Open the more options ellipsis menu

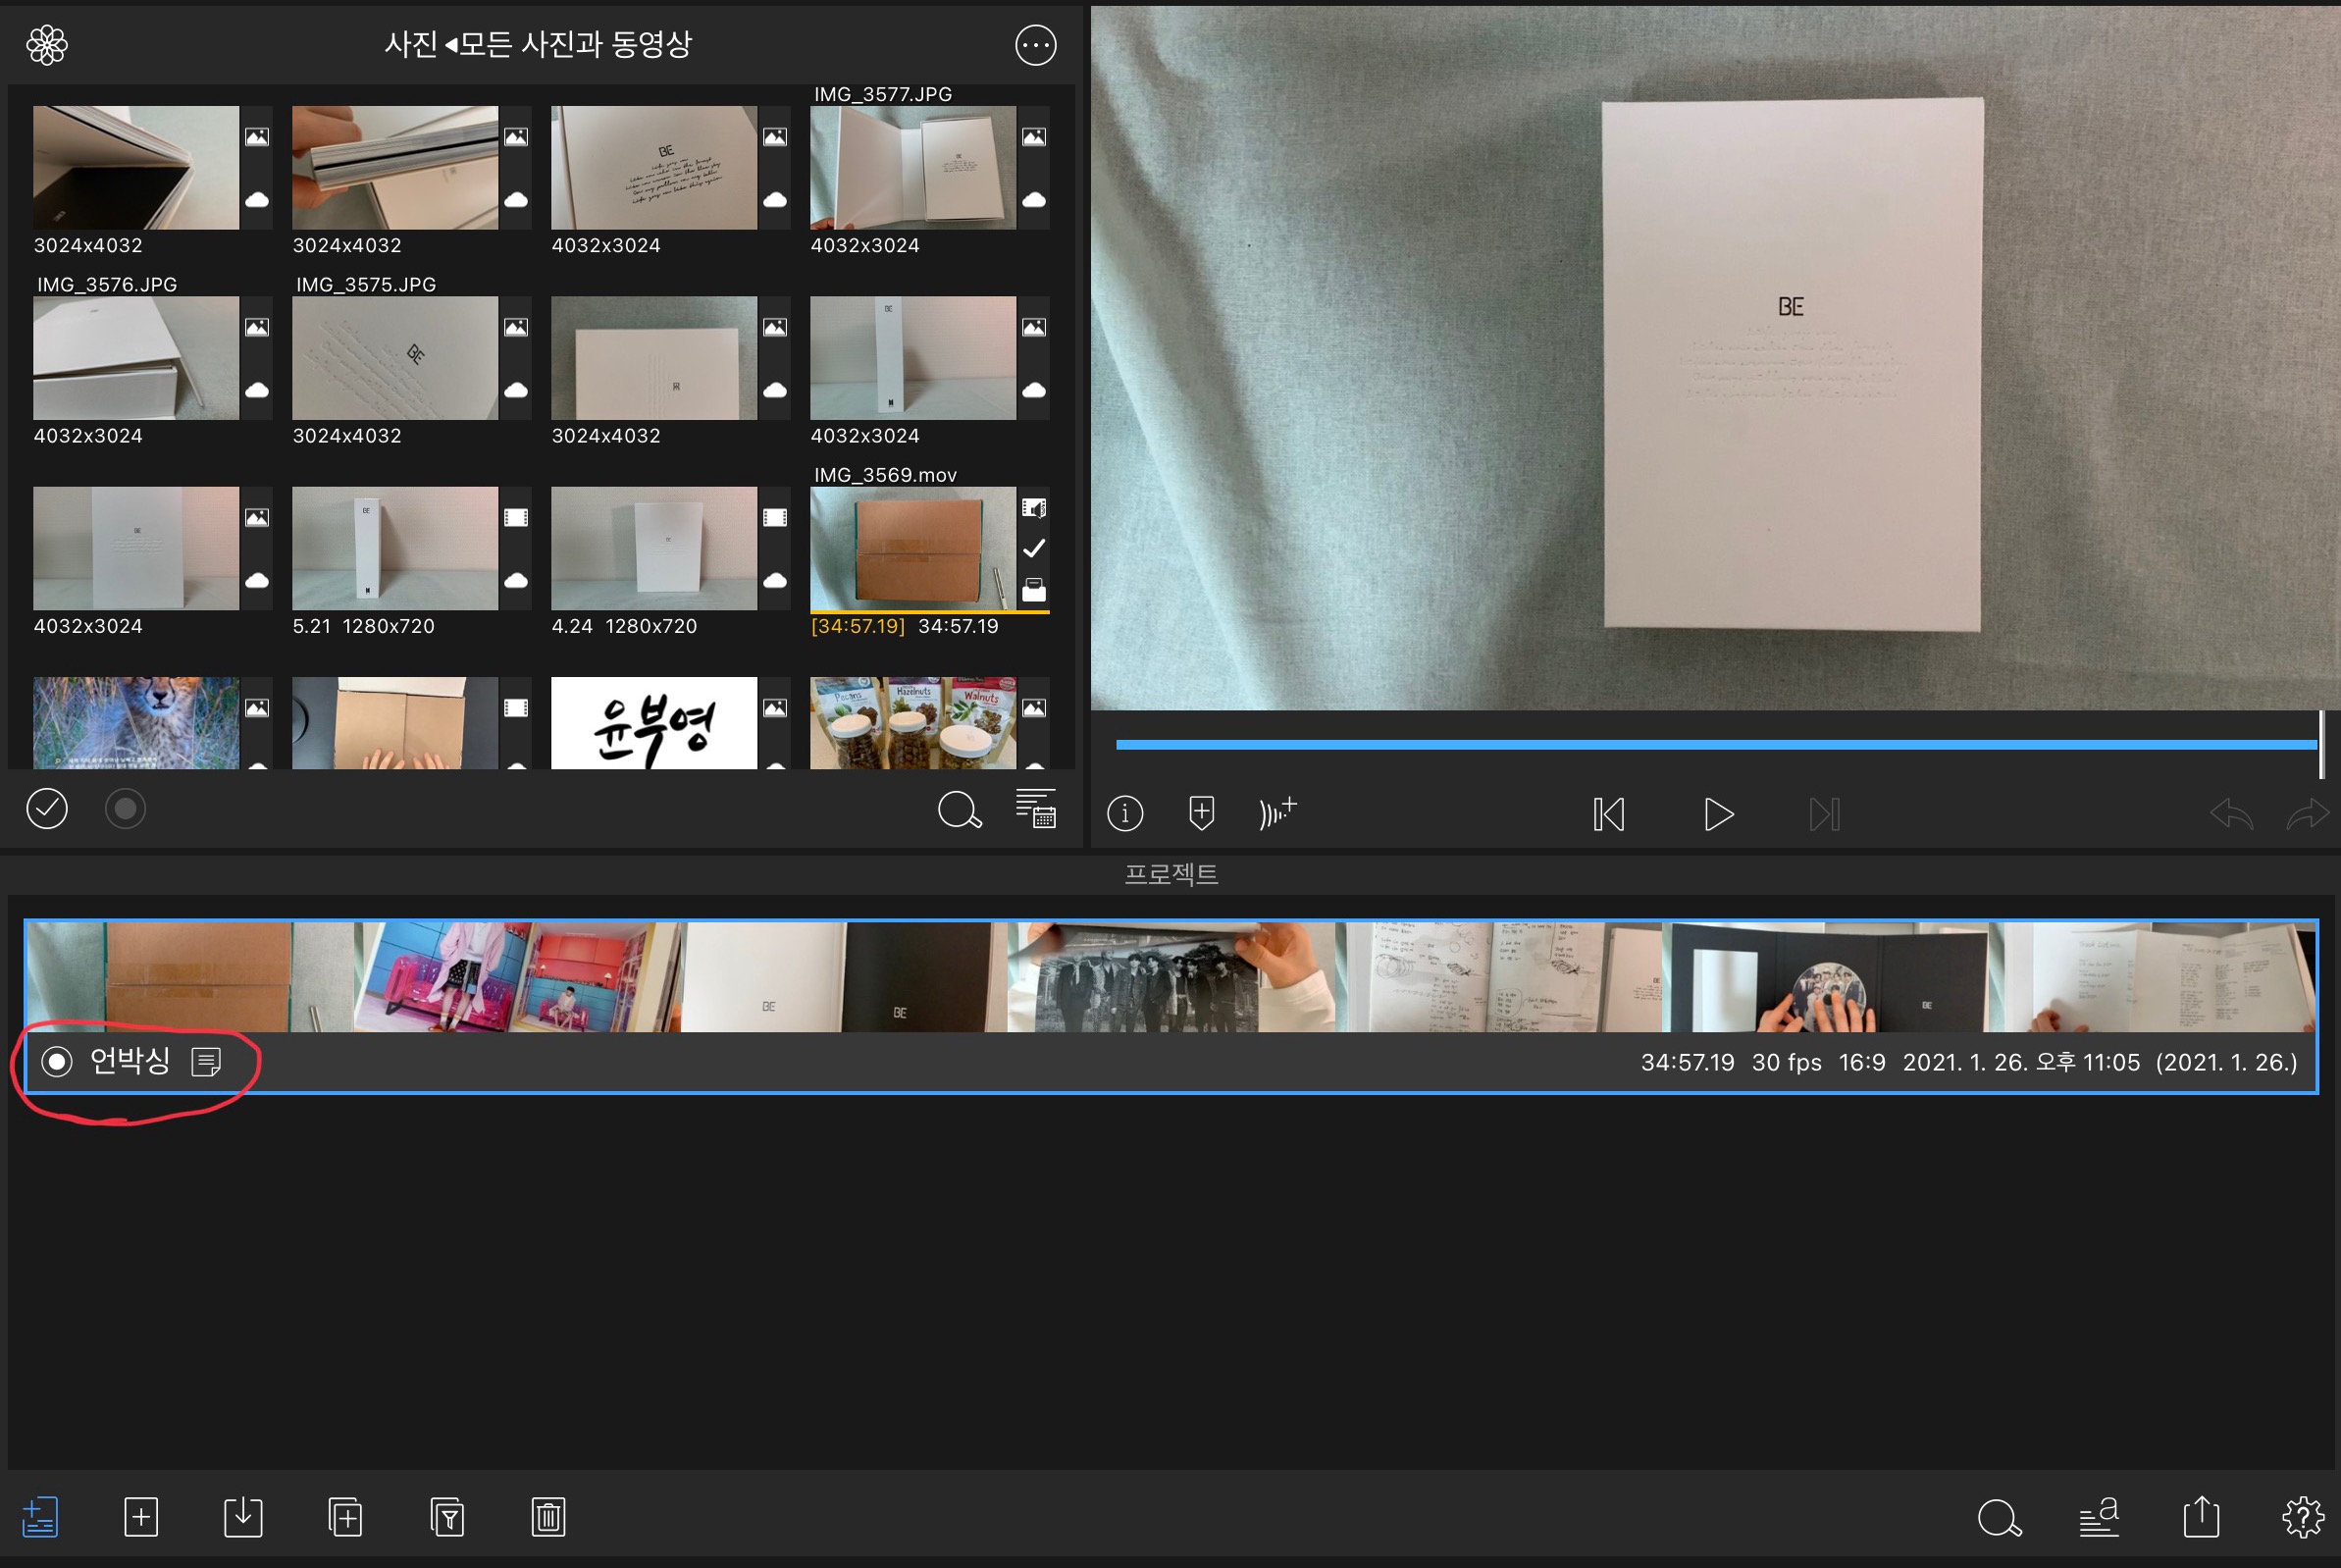click(x=1035, y=45)
